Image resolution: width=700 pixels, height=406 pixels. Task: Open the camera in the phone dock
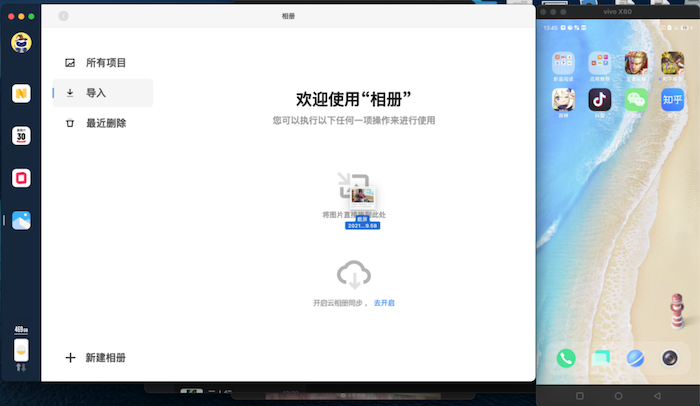tap(670, 358)
